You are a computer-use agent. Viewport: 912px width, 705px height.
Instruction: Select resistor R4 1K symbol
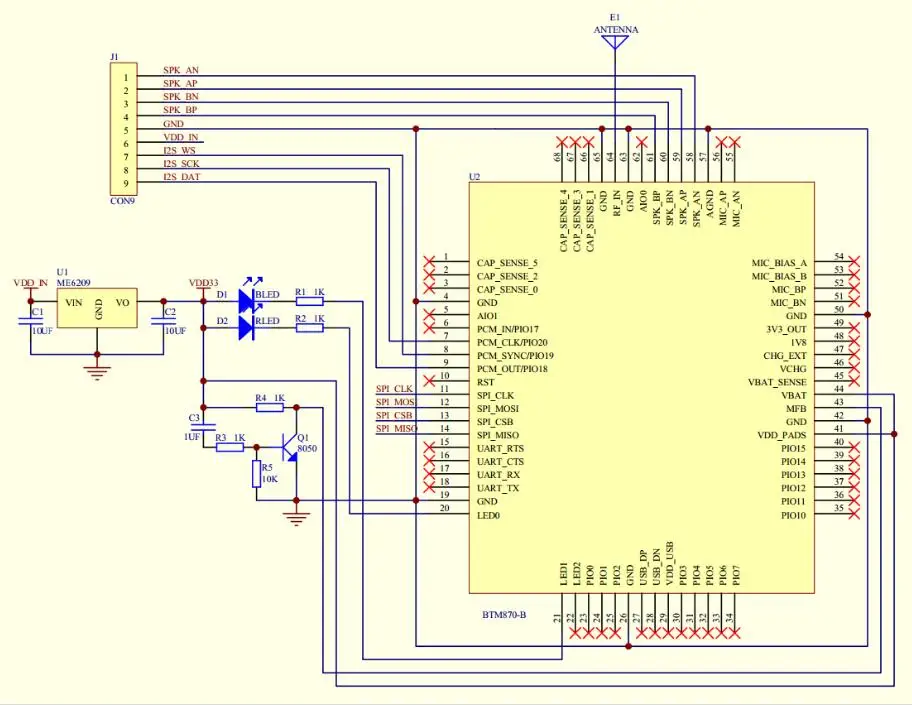(270, 407)
